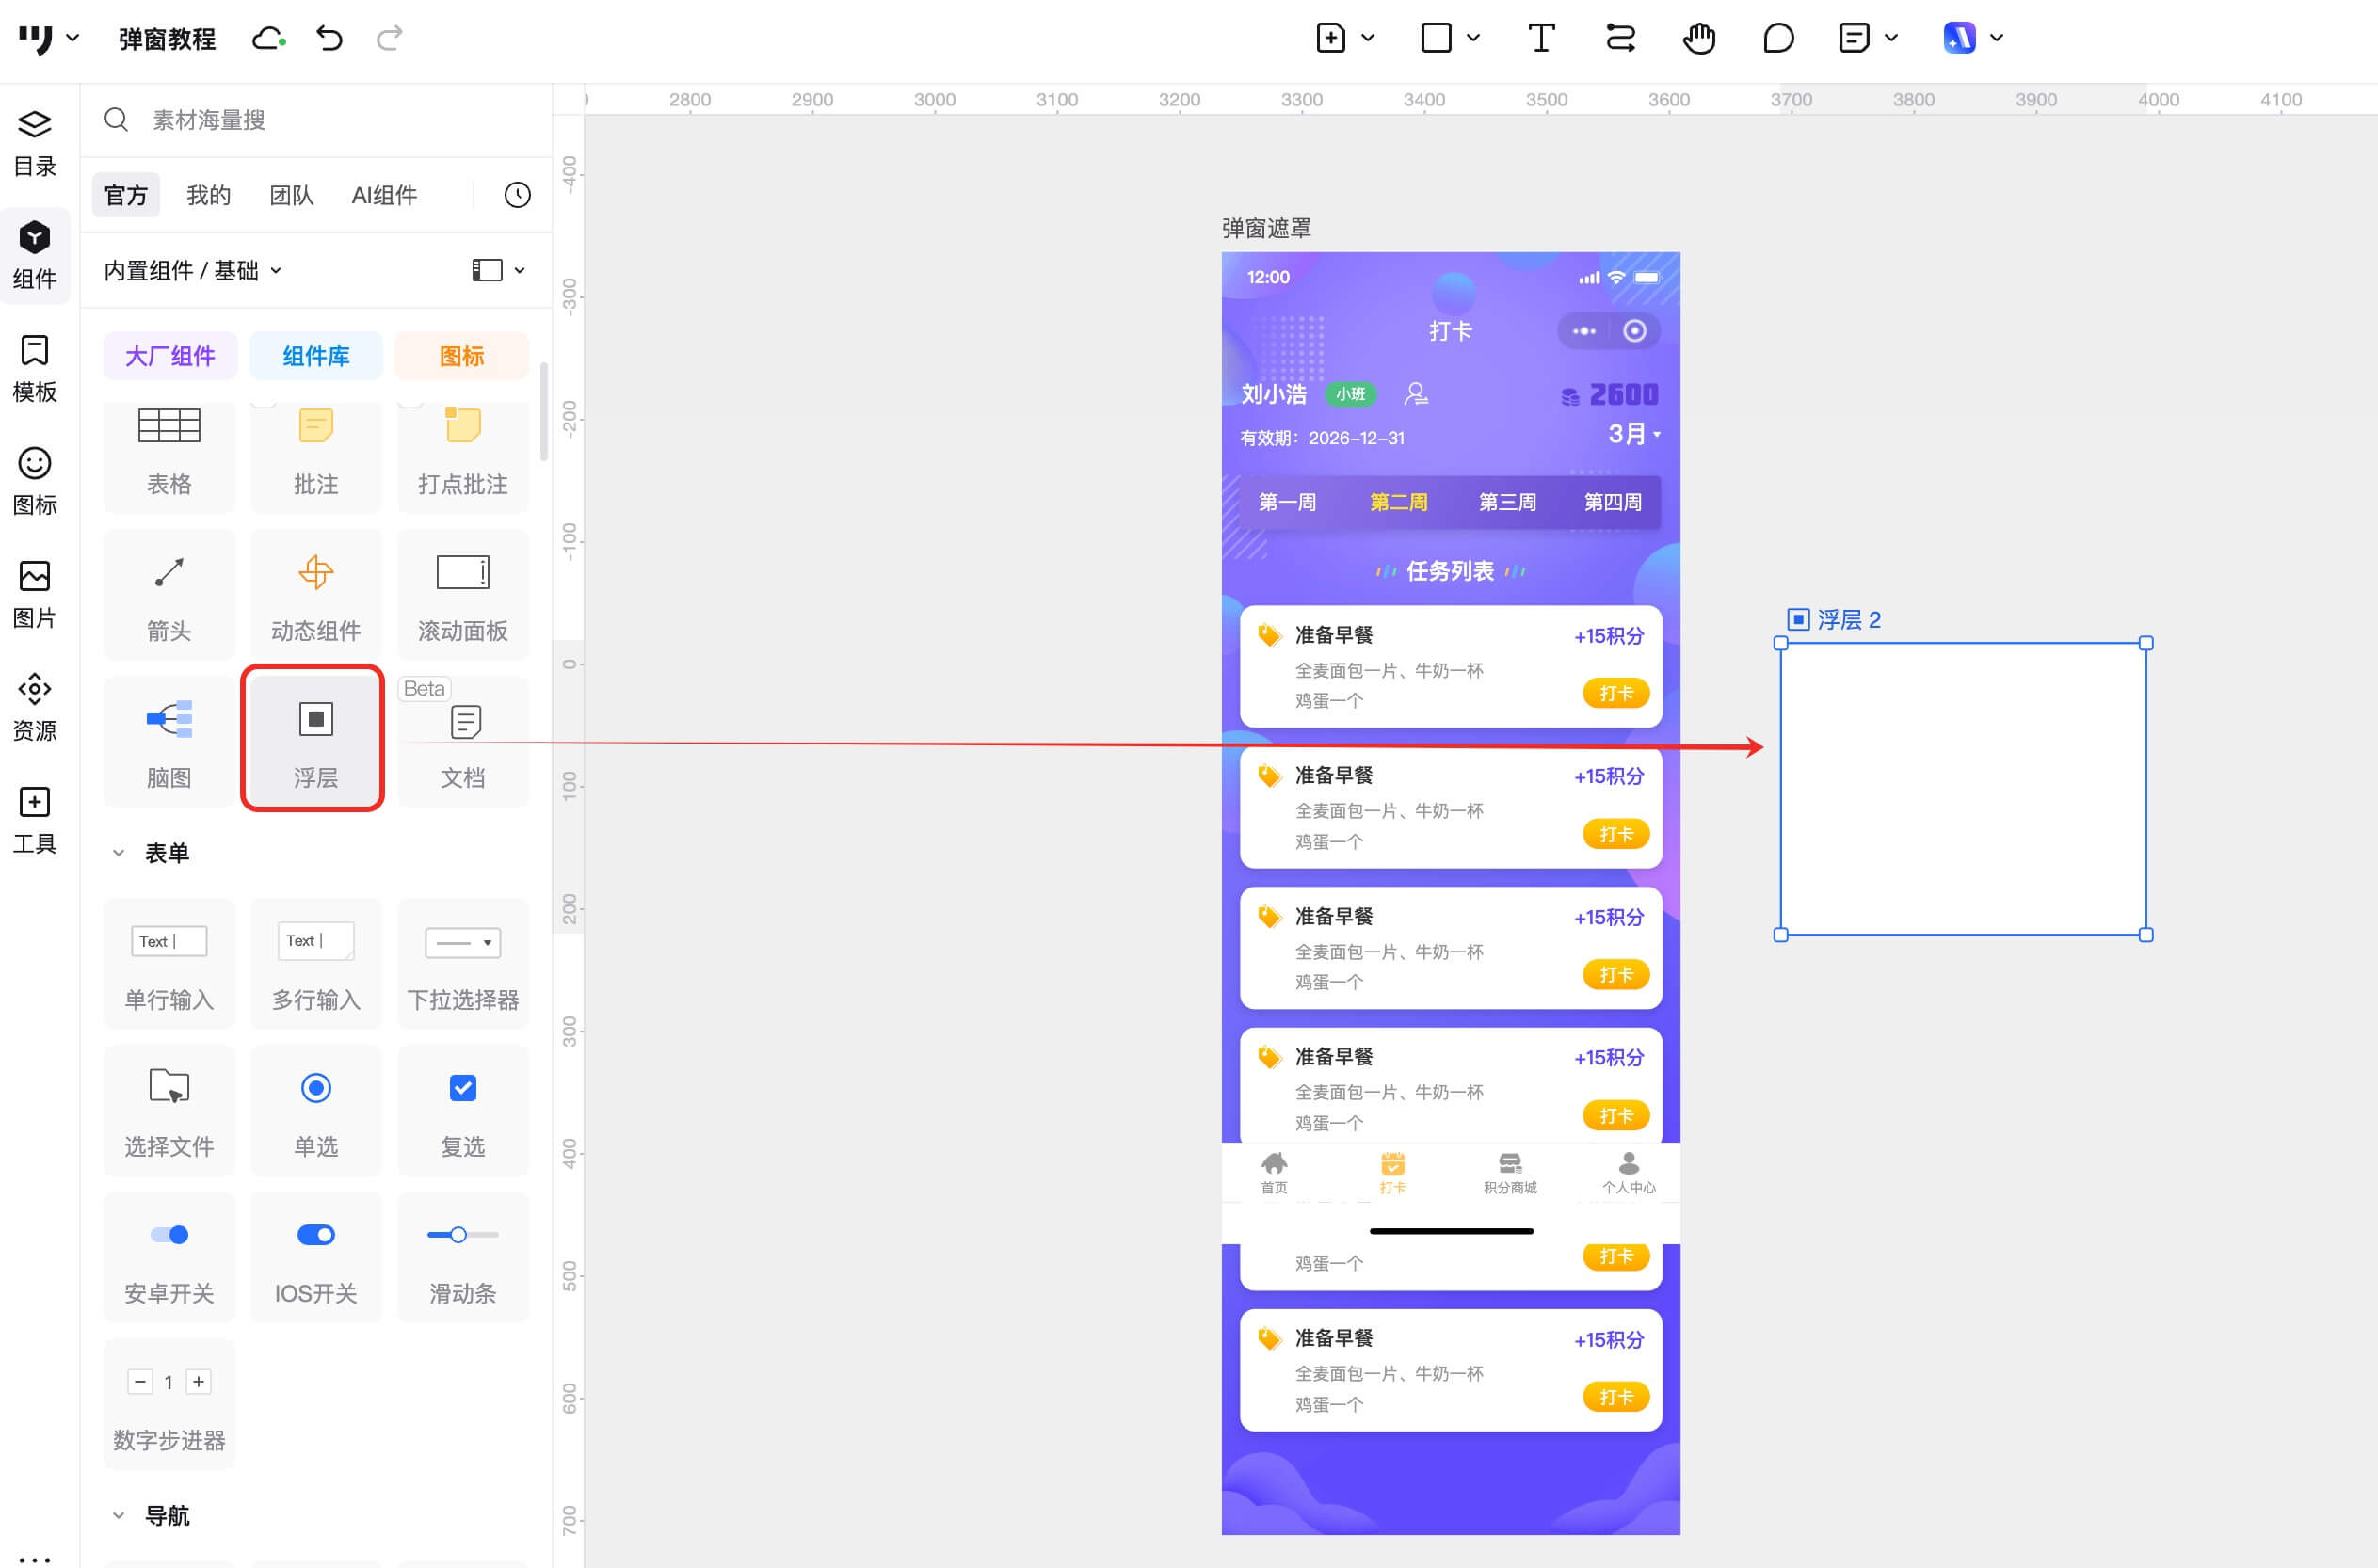
Task: Click the undo arrow
Action: [329, 38]
